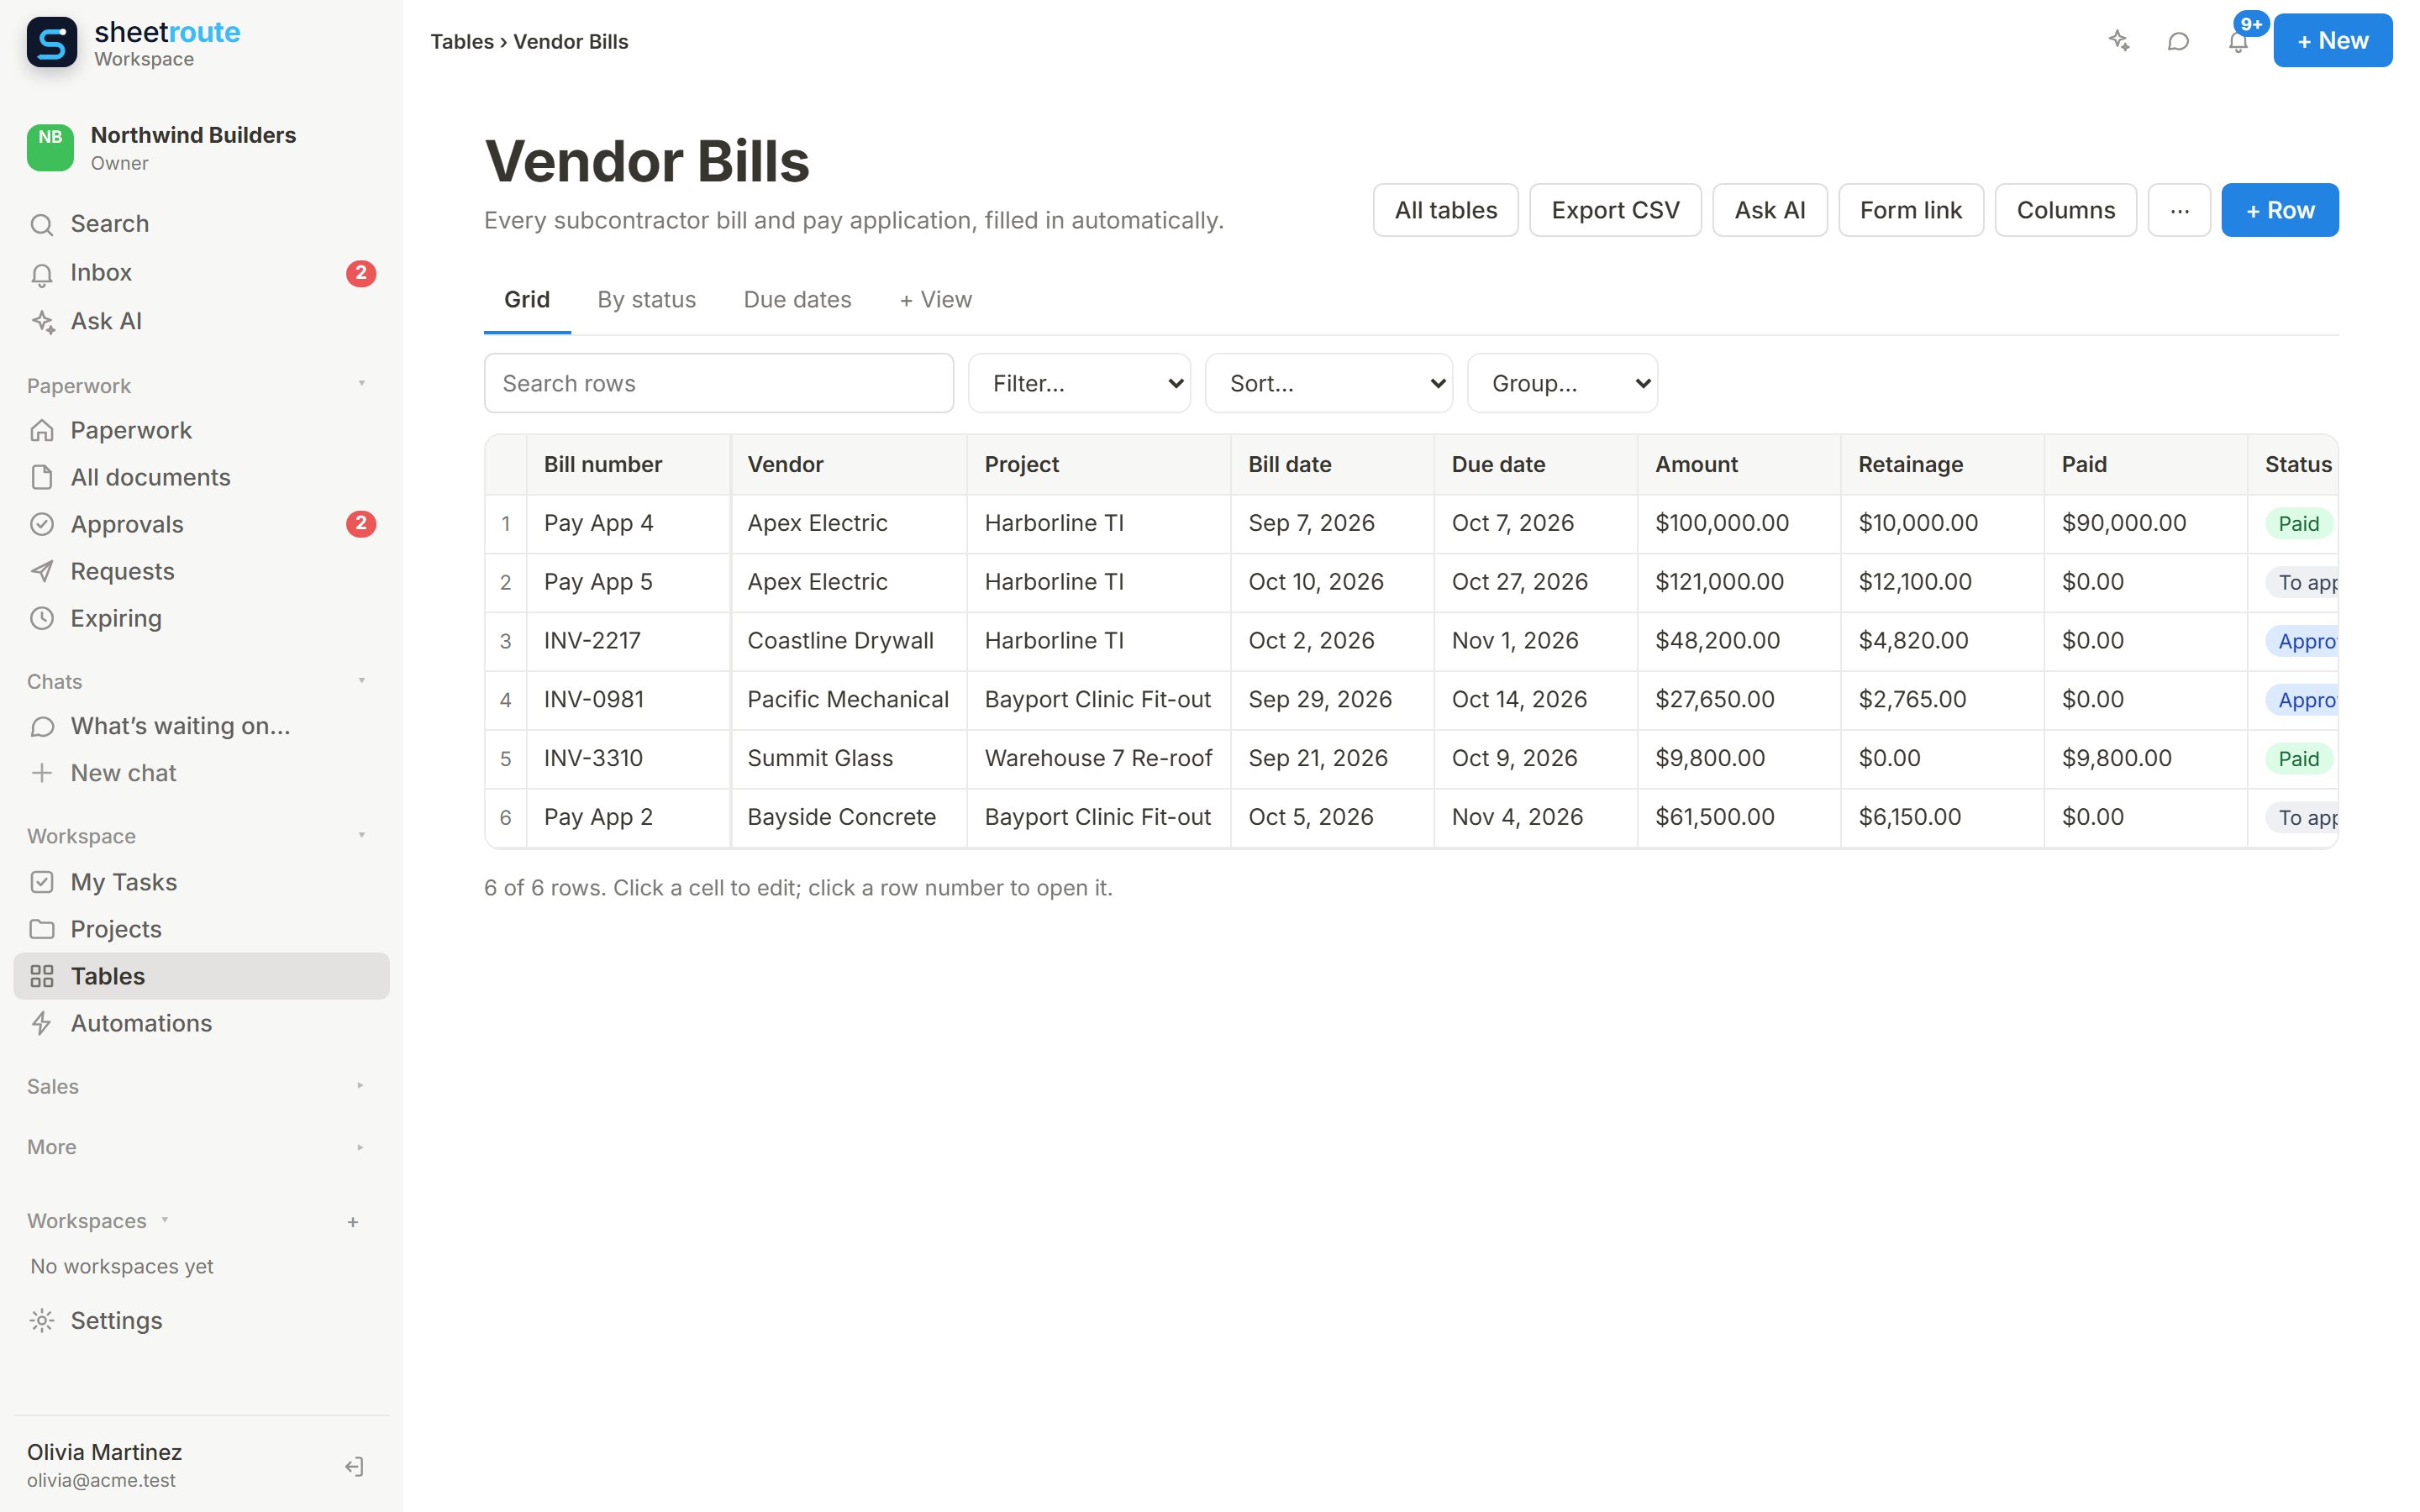This screenshot has height=1512, width=2420.
Task: Click the + Row button
Action: tap(2280, 210)
